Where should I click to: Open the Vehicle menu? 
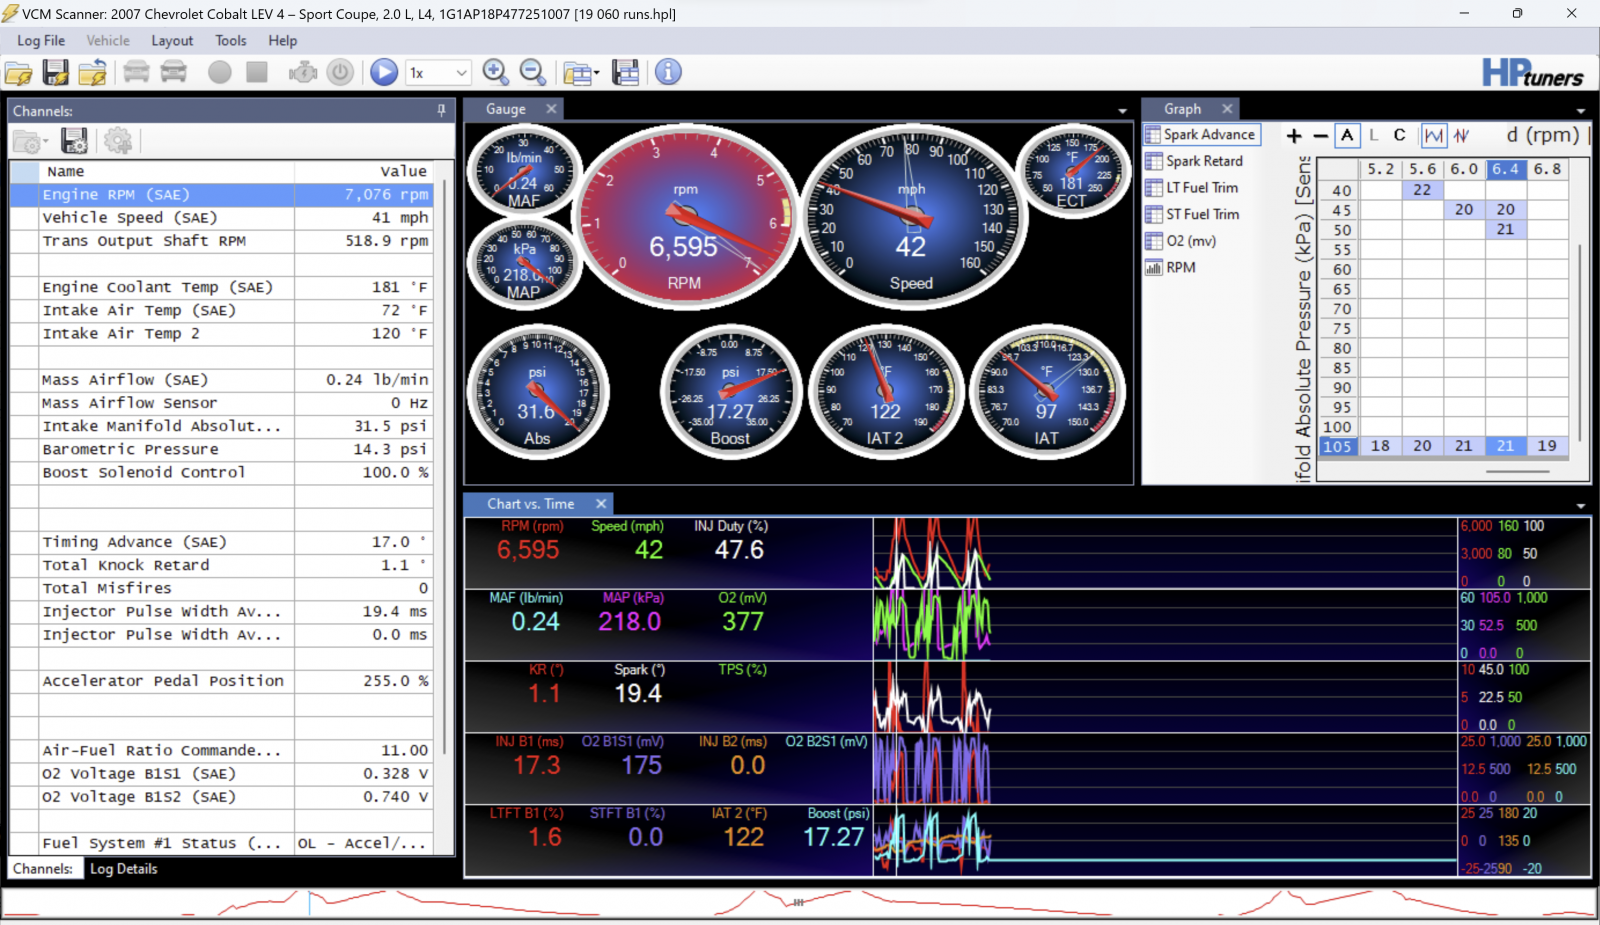coord(108,41)
